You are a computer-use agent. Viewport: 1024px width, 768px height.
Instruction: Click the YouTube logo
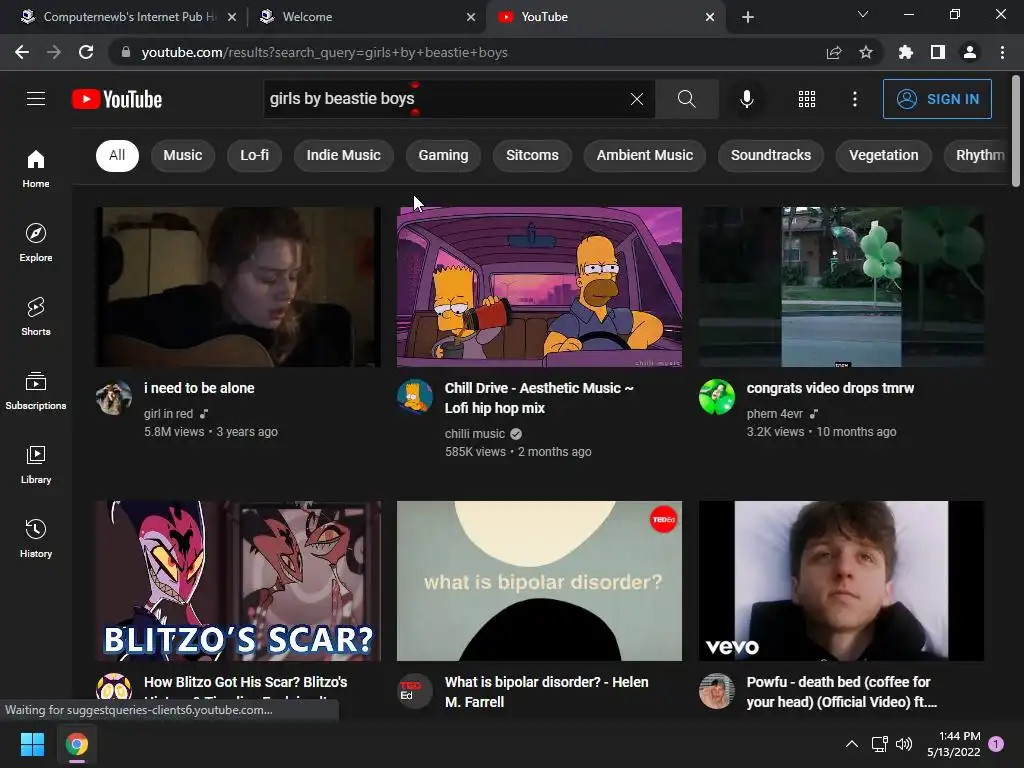pyautogui.click(x=117, y=99)
